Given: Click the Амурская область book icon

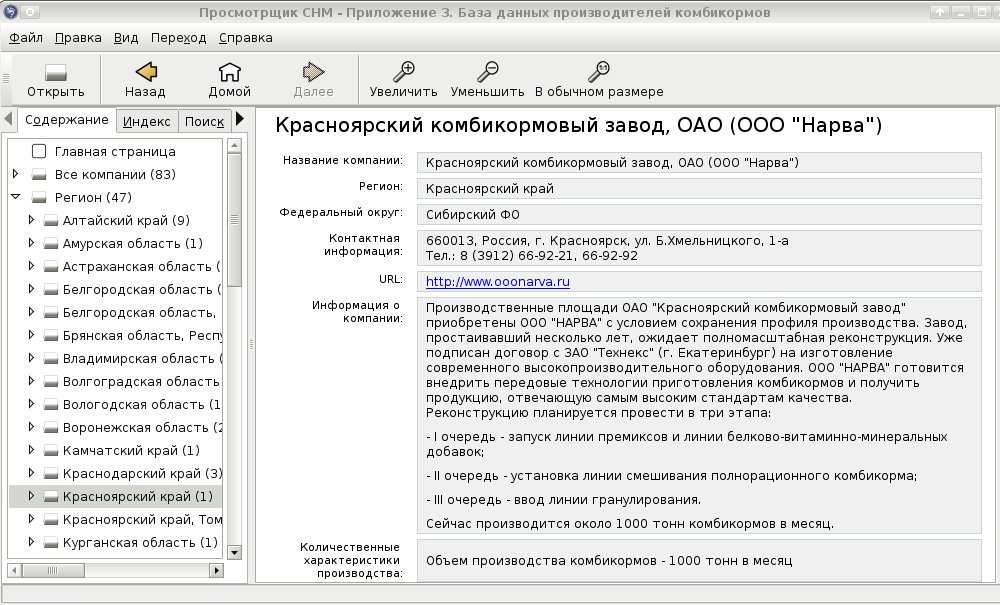Looking at the screenshot, I should tap(51, 244).
